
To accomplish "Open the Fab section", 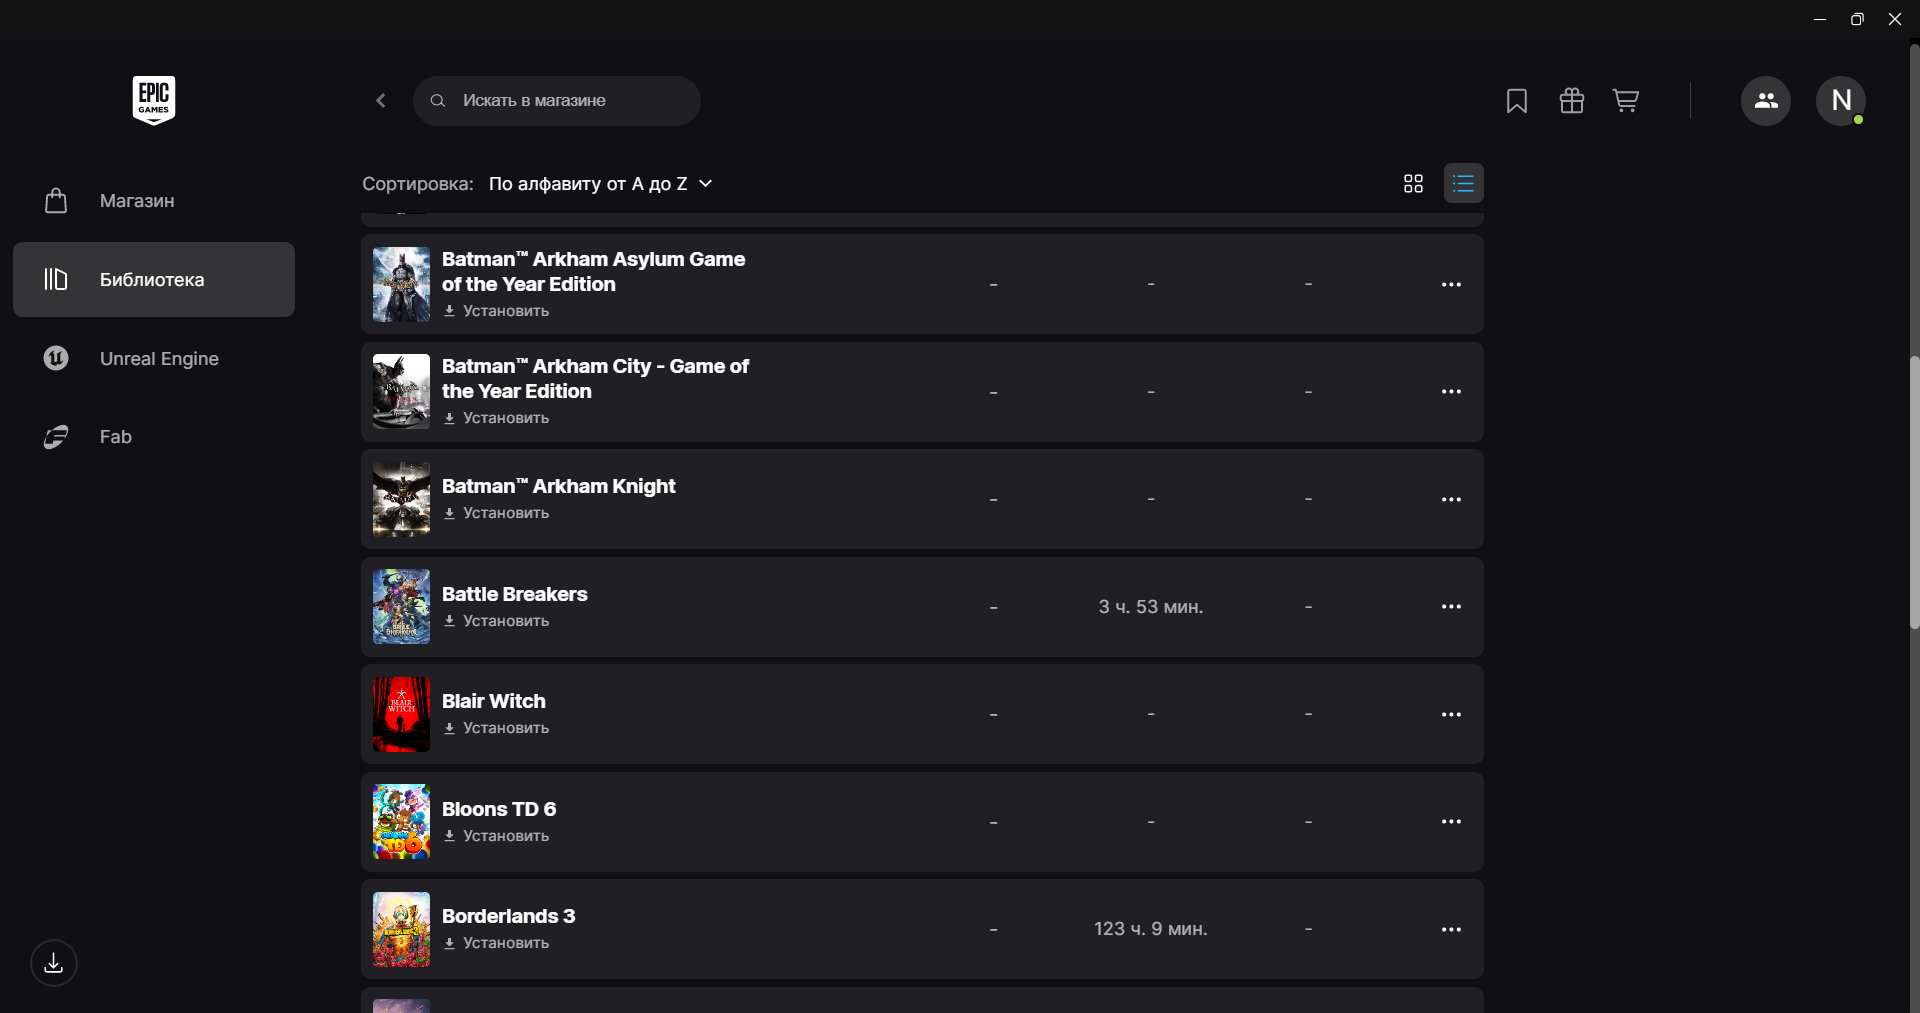I will tap(115, 437).
